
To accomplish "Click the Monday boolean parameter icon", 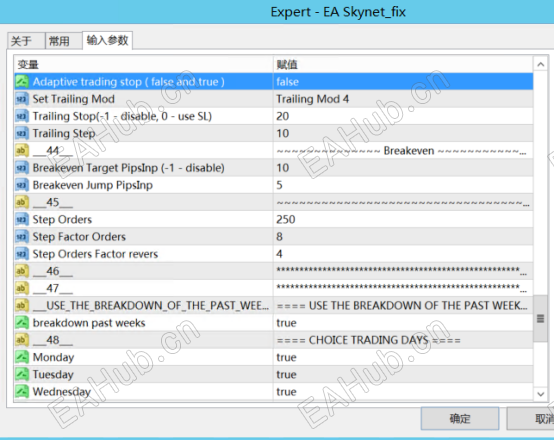I will click(x=22, y=357).
